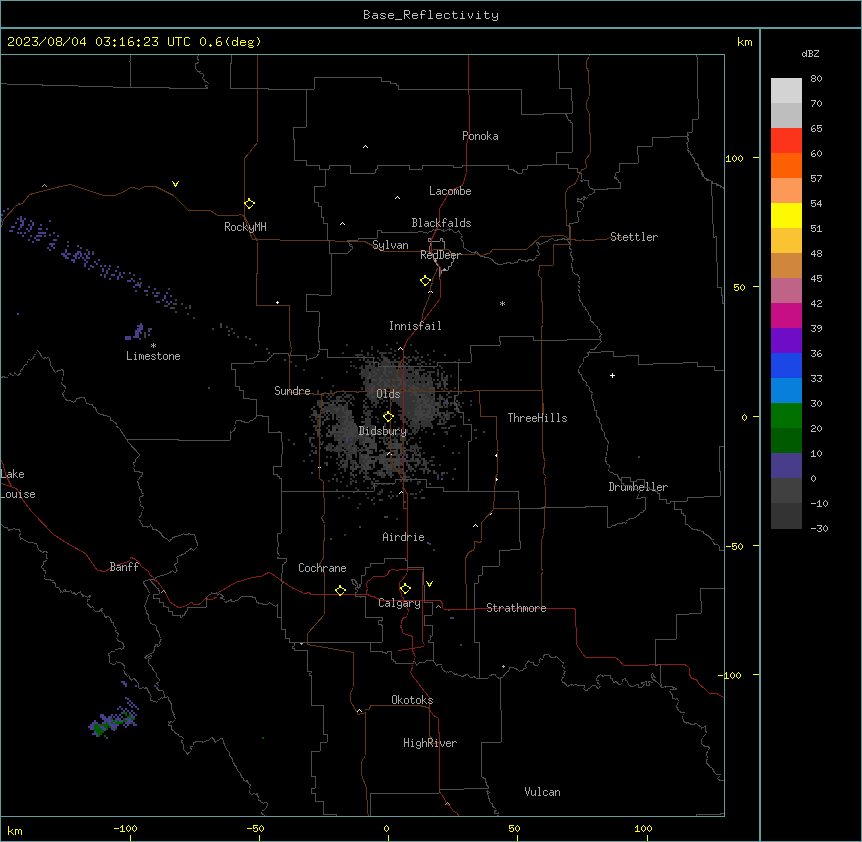Click the yellow diamond marker below Cochrane
This screenshot has height=842, width=862.
click(x=340, y=590)
